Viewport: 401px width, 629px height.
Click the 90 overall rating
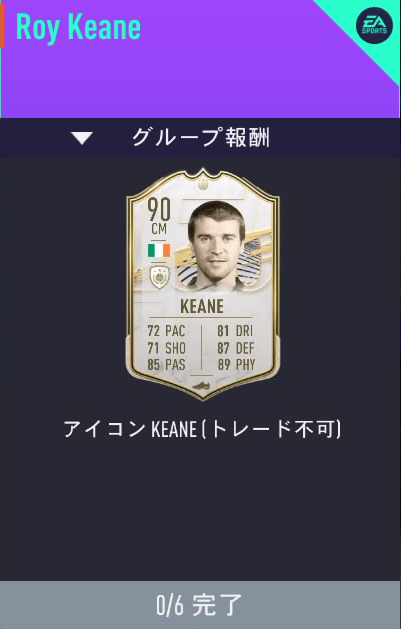159,209
